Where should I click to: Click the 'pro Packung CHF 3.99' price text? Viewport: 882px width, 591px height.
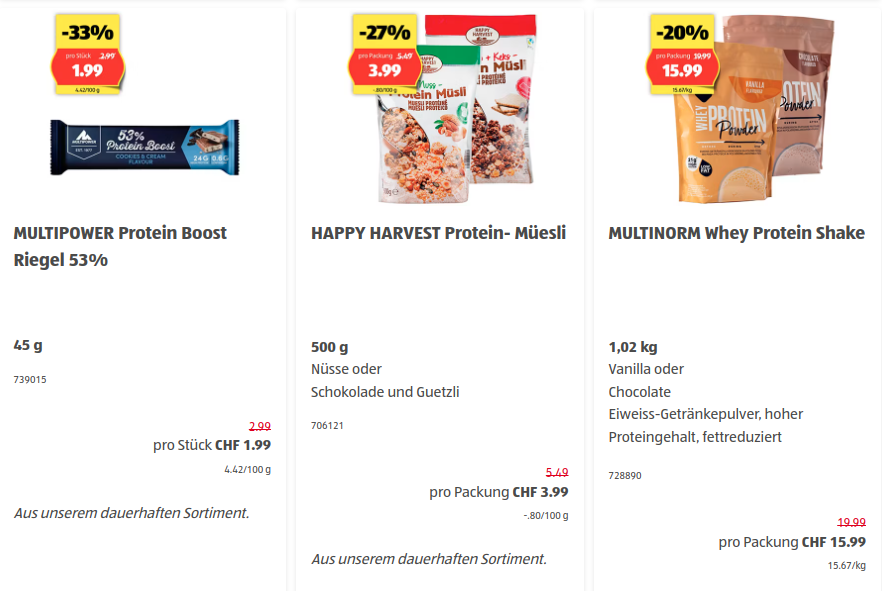tap(498, 491)
